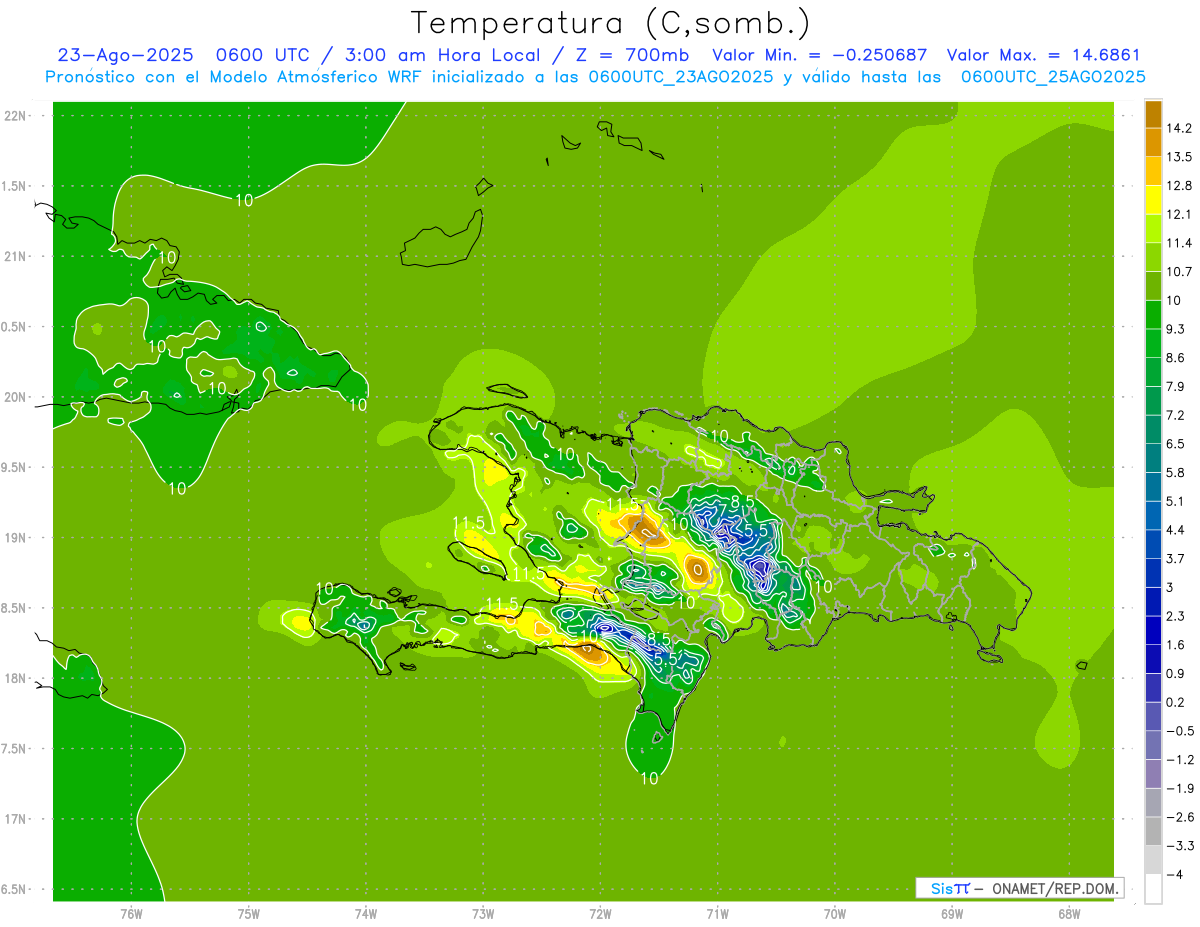This screenshot has width=1200, height=927.
Task: Click the legend value "13.5"
Action: [1178, 157]
